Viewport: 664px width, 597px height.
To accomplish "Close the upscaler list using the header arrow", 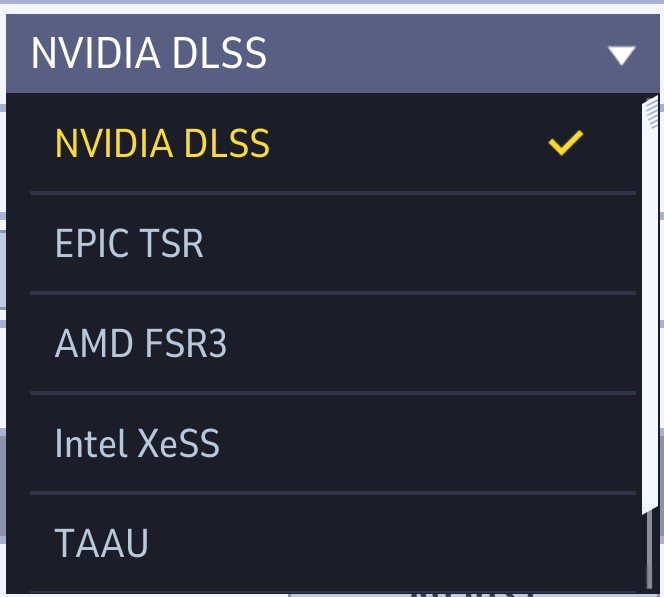I will tap(622, 55).
